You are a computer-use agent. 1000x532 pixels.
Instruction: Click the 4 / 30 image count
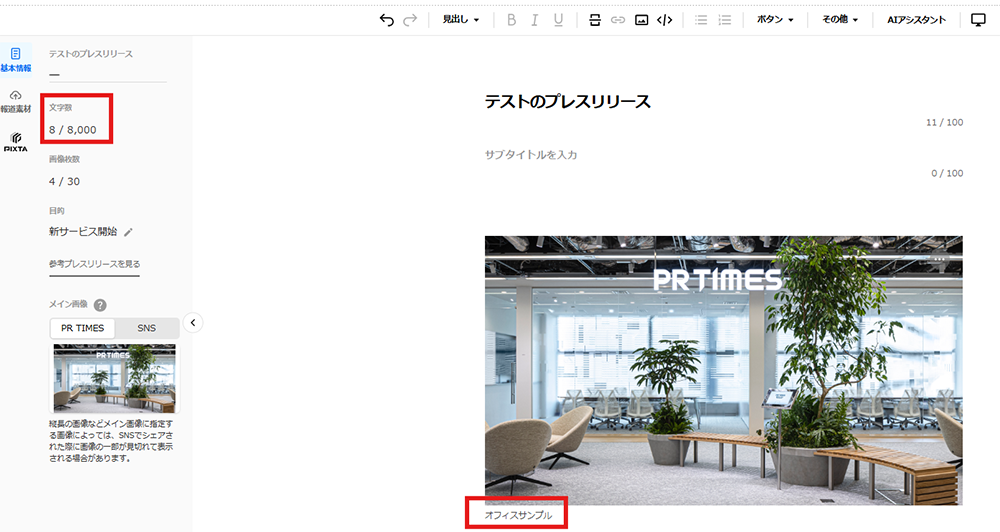tap(64, 181)
